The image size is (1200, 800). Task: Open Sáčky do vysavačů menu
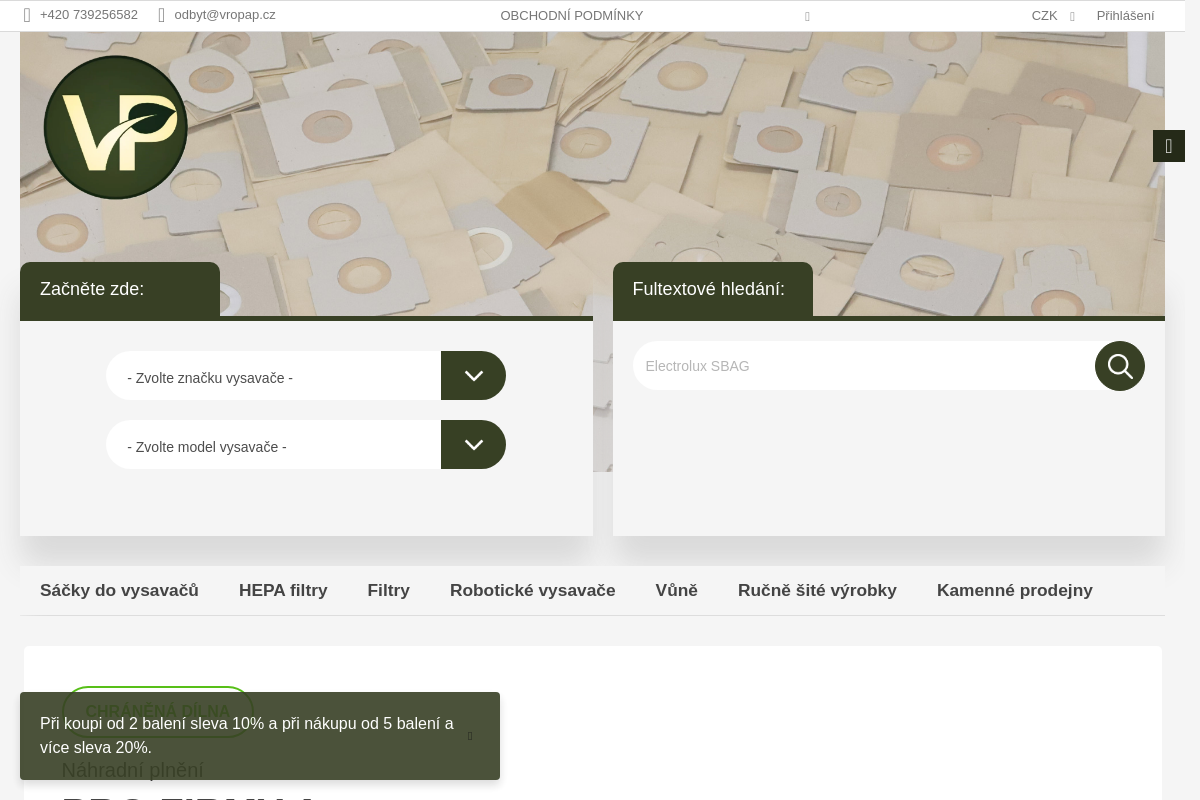click(x=119, y=590)
